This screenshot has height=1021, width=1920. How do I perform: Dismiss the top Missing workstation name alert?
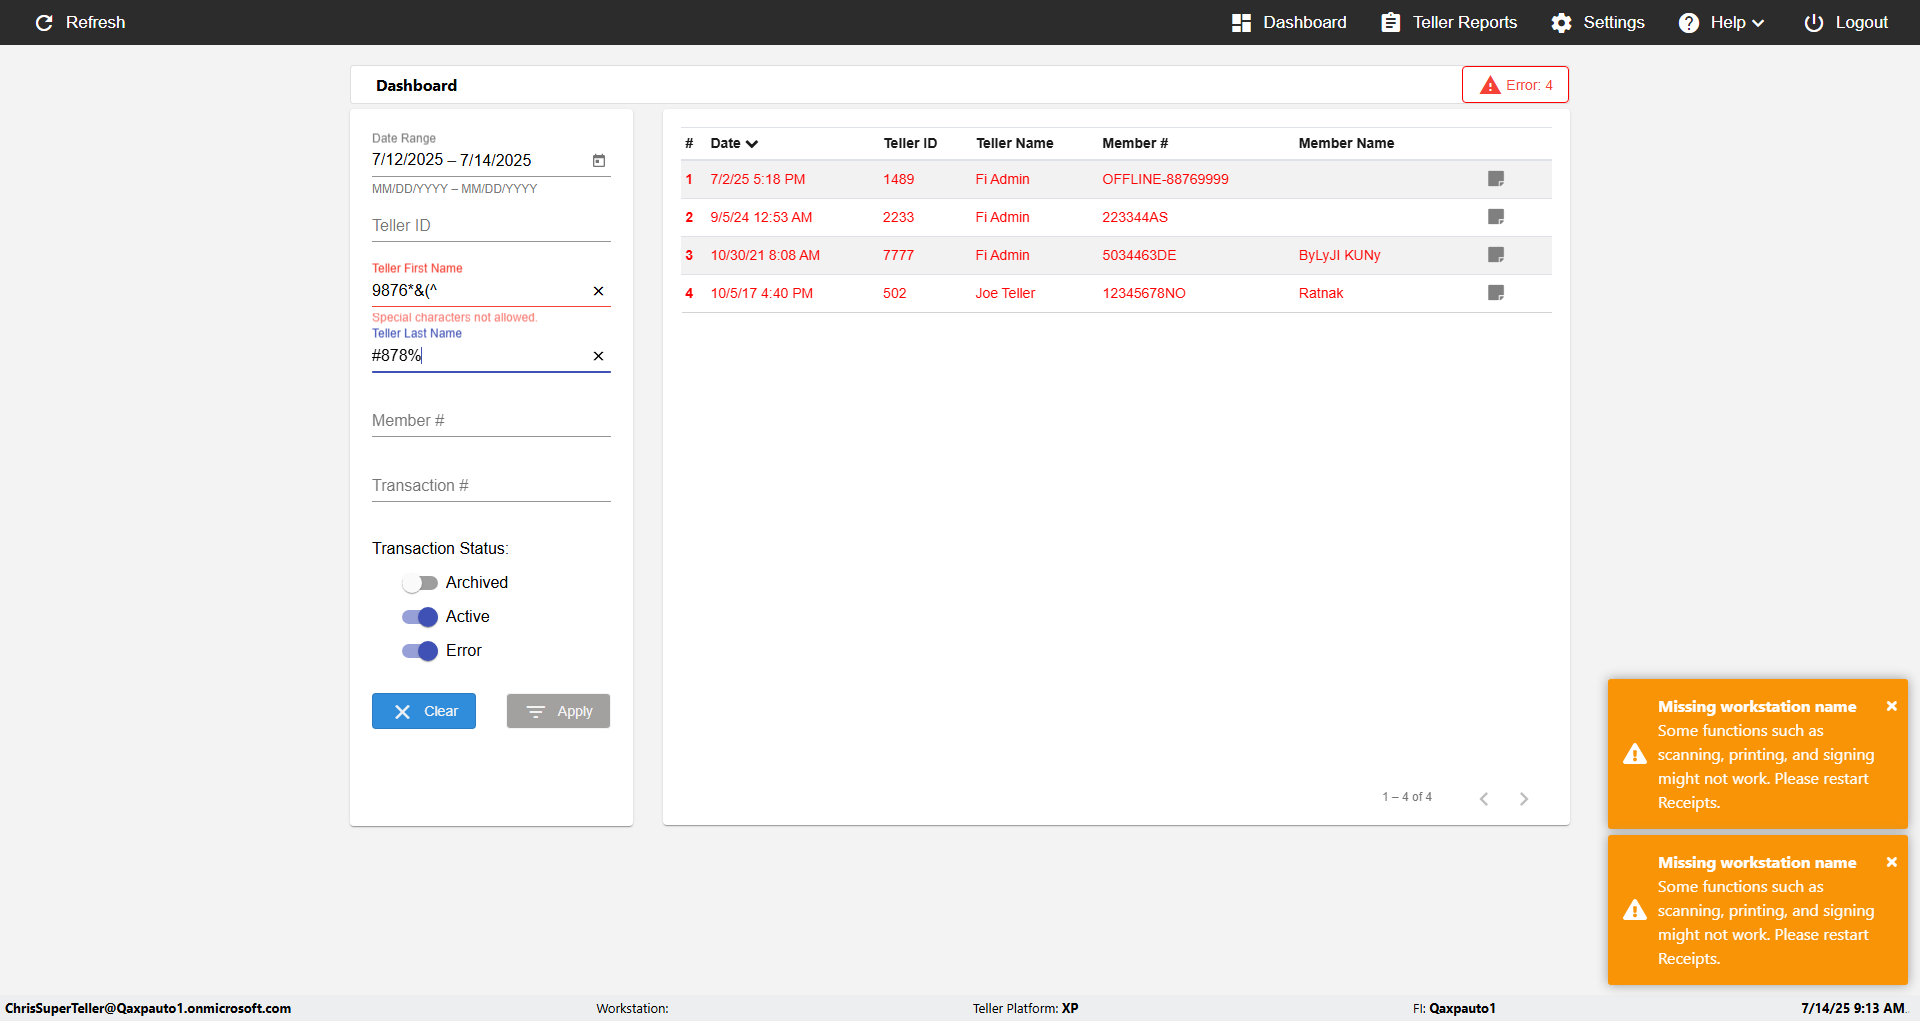point(1891,706)
